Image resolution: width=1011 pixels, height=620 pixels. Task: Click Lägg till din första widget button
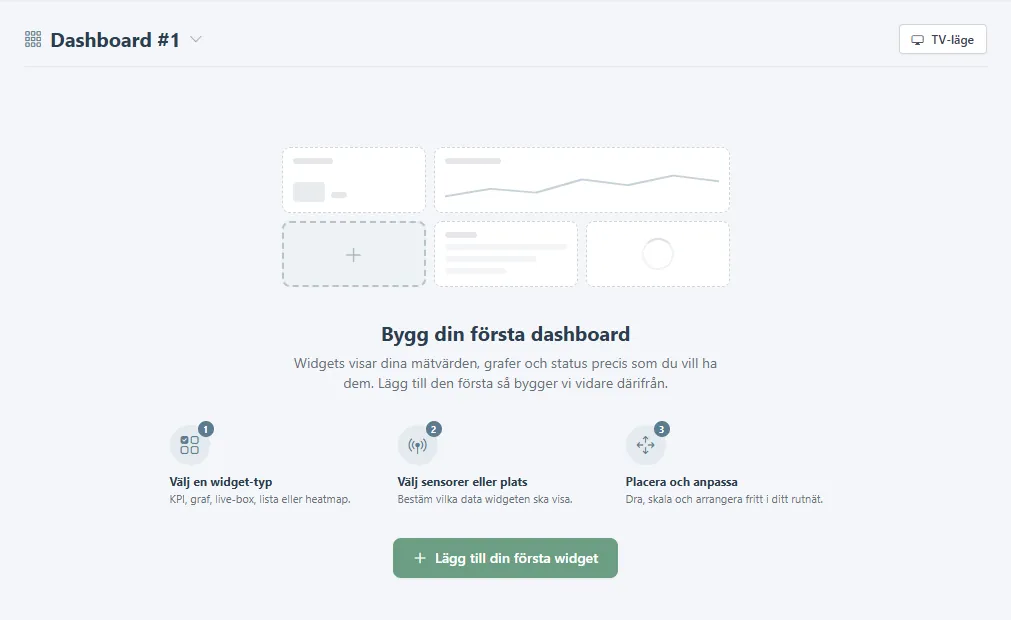pos(506,558)
